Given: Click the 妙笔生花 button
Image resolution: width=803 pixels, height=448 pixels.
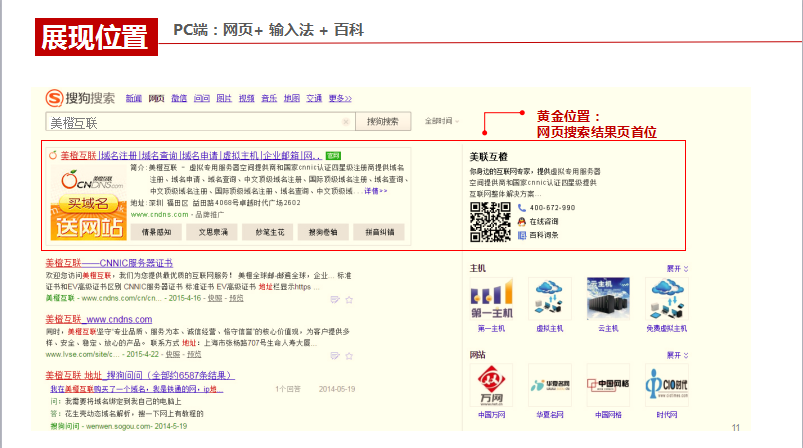Looking at the screenshot, I should pos(269,232).
